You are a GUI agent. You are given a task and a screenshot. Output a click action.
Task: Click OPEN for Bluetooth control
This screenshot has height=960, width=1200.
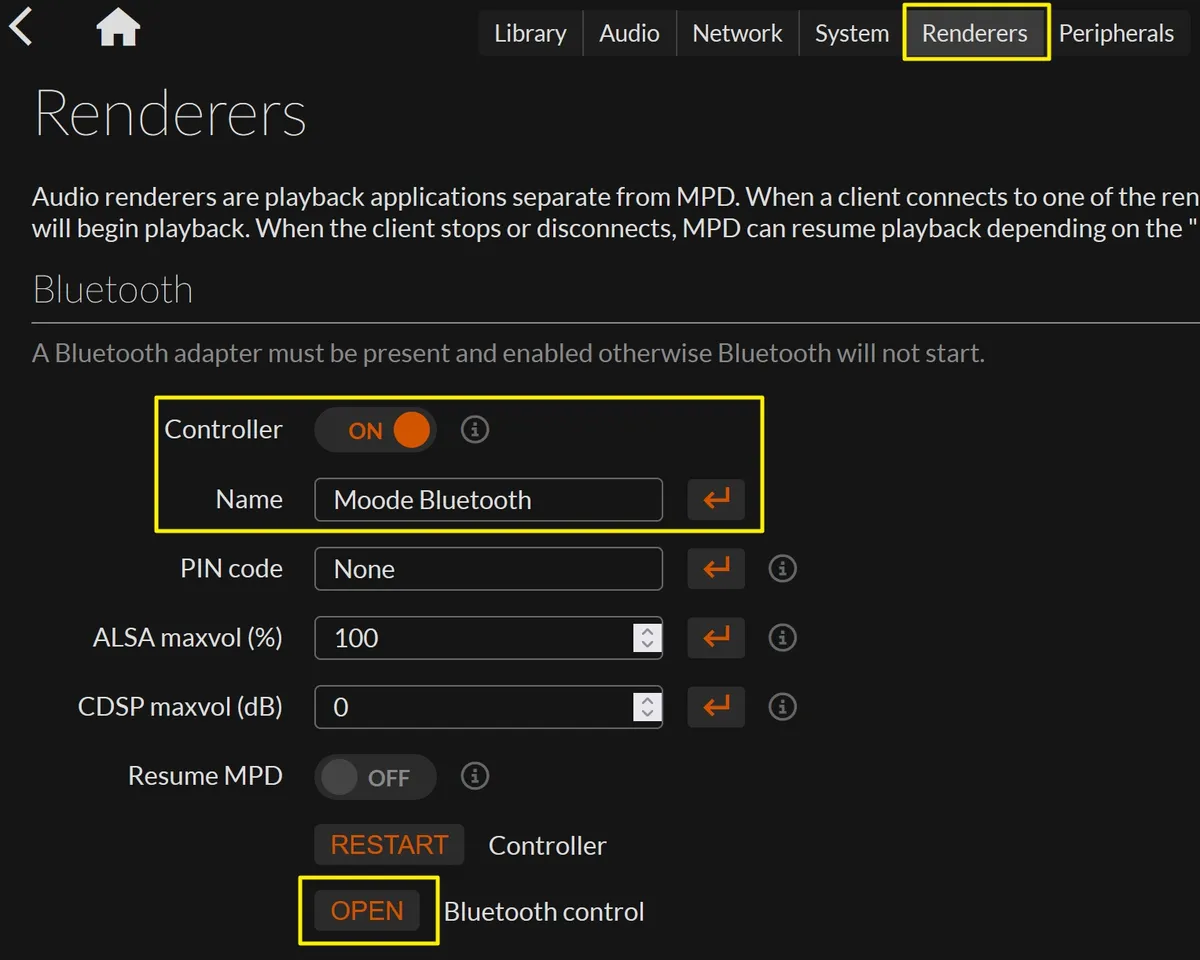click(367, 911)
